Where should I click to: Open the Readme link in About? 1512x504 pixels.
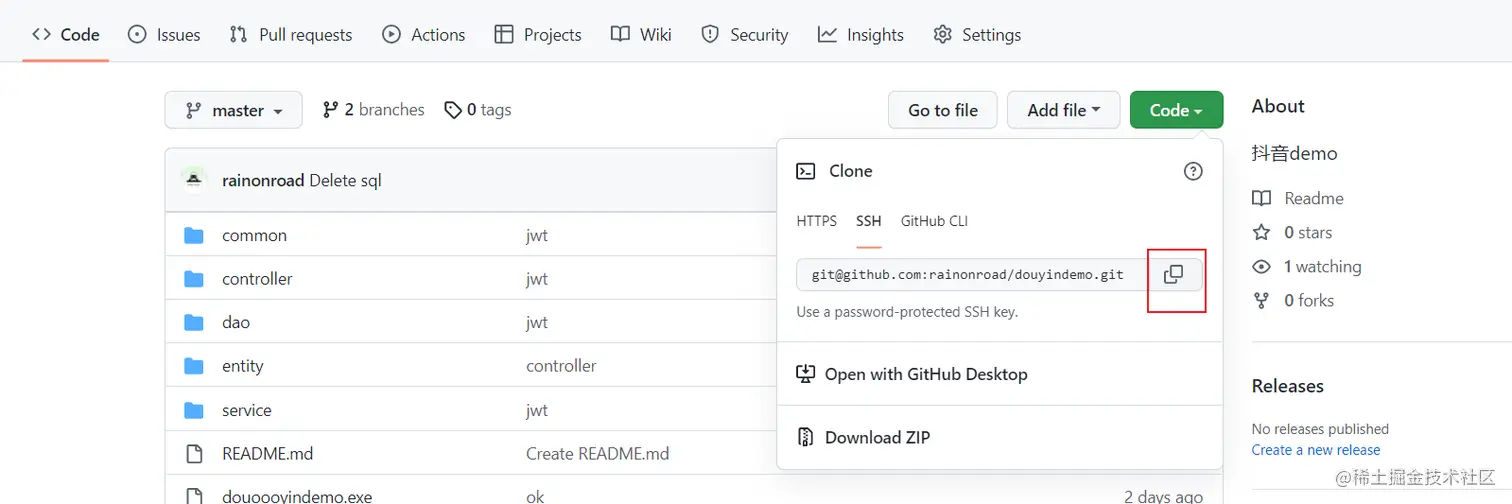click(x=1298, y=198)
